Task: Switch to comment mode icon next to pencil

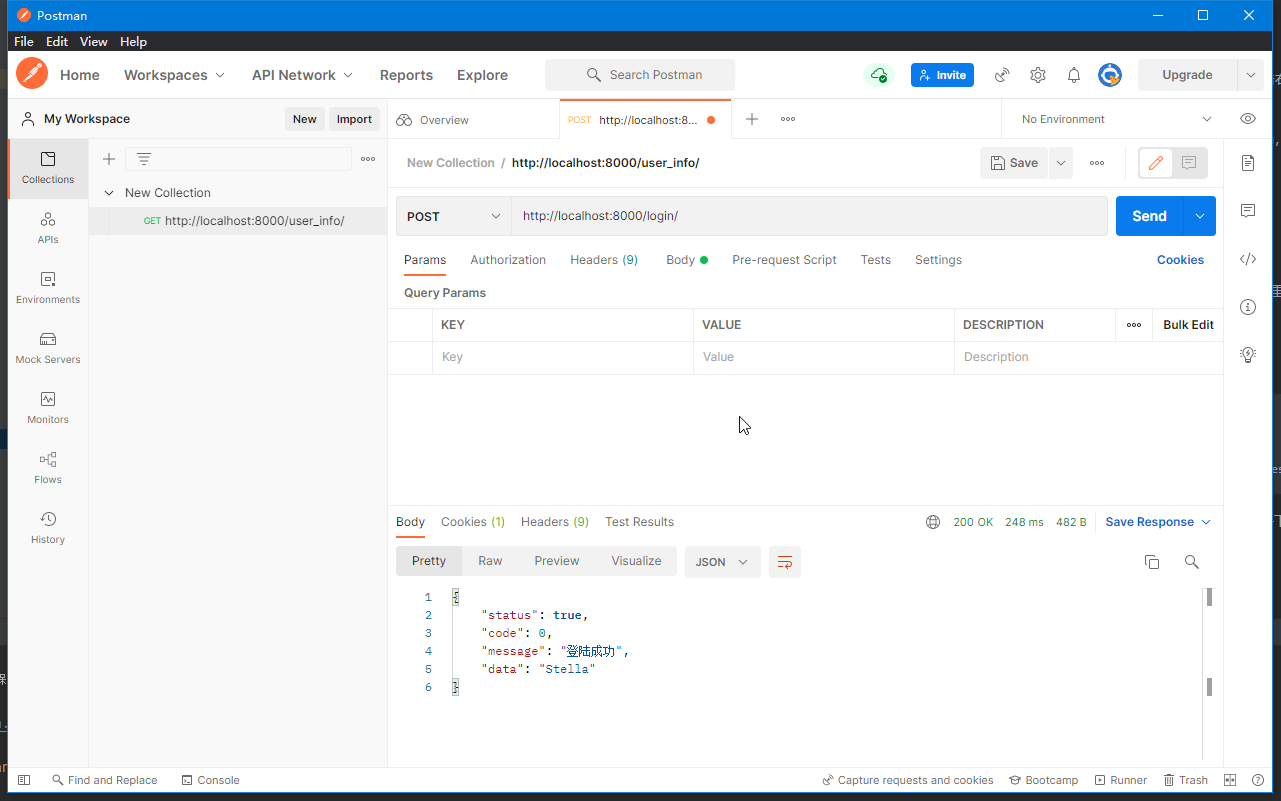Action: (1189, 163)
